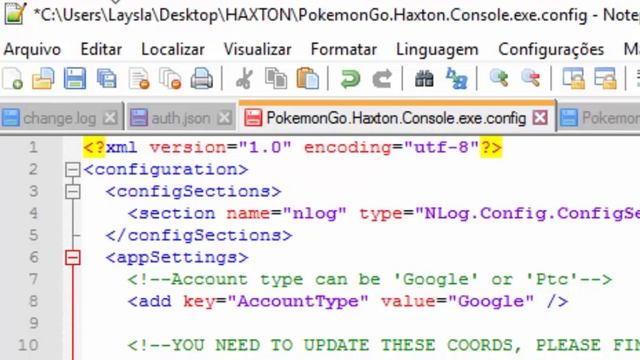This screenshot has height=360, width=640.
Task: Switch to the auth.json tab
Action: [181, 118]
